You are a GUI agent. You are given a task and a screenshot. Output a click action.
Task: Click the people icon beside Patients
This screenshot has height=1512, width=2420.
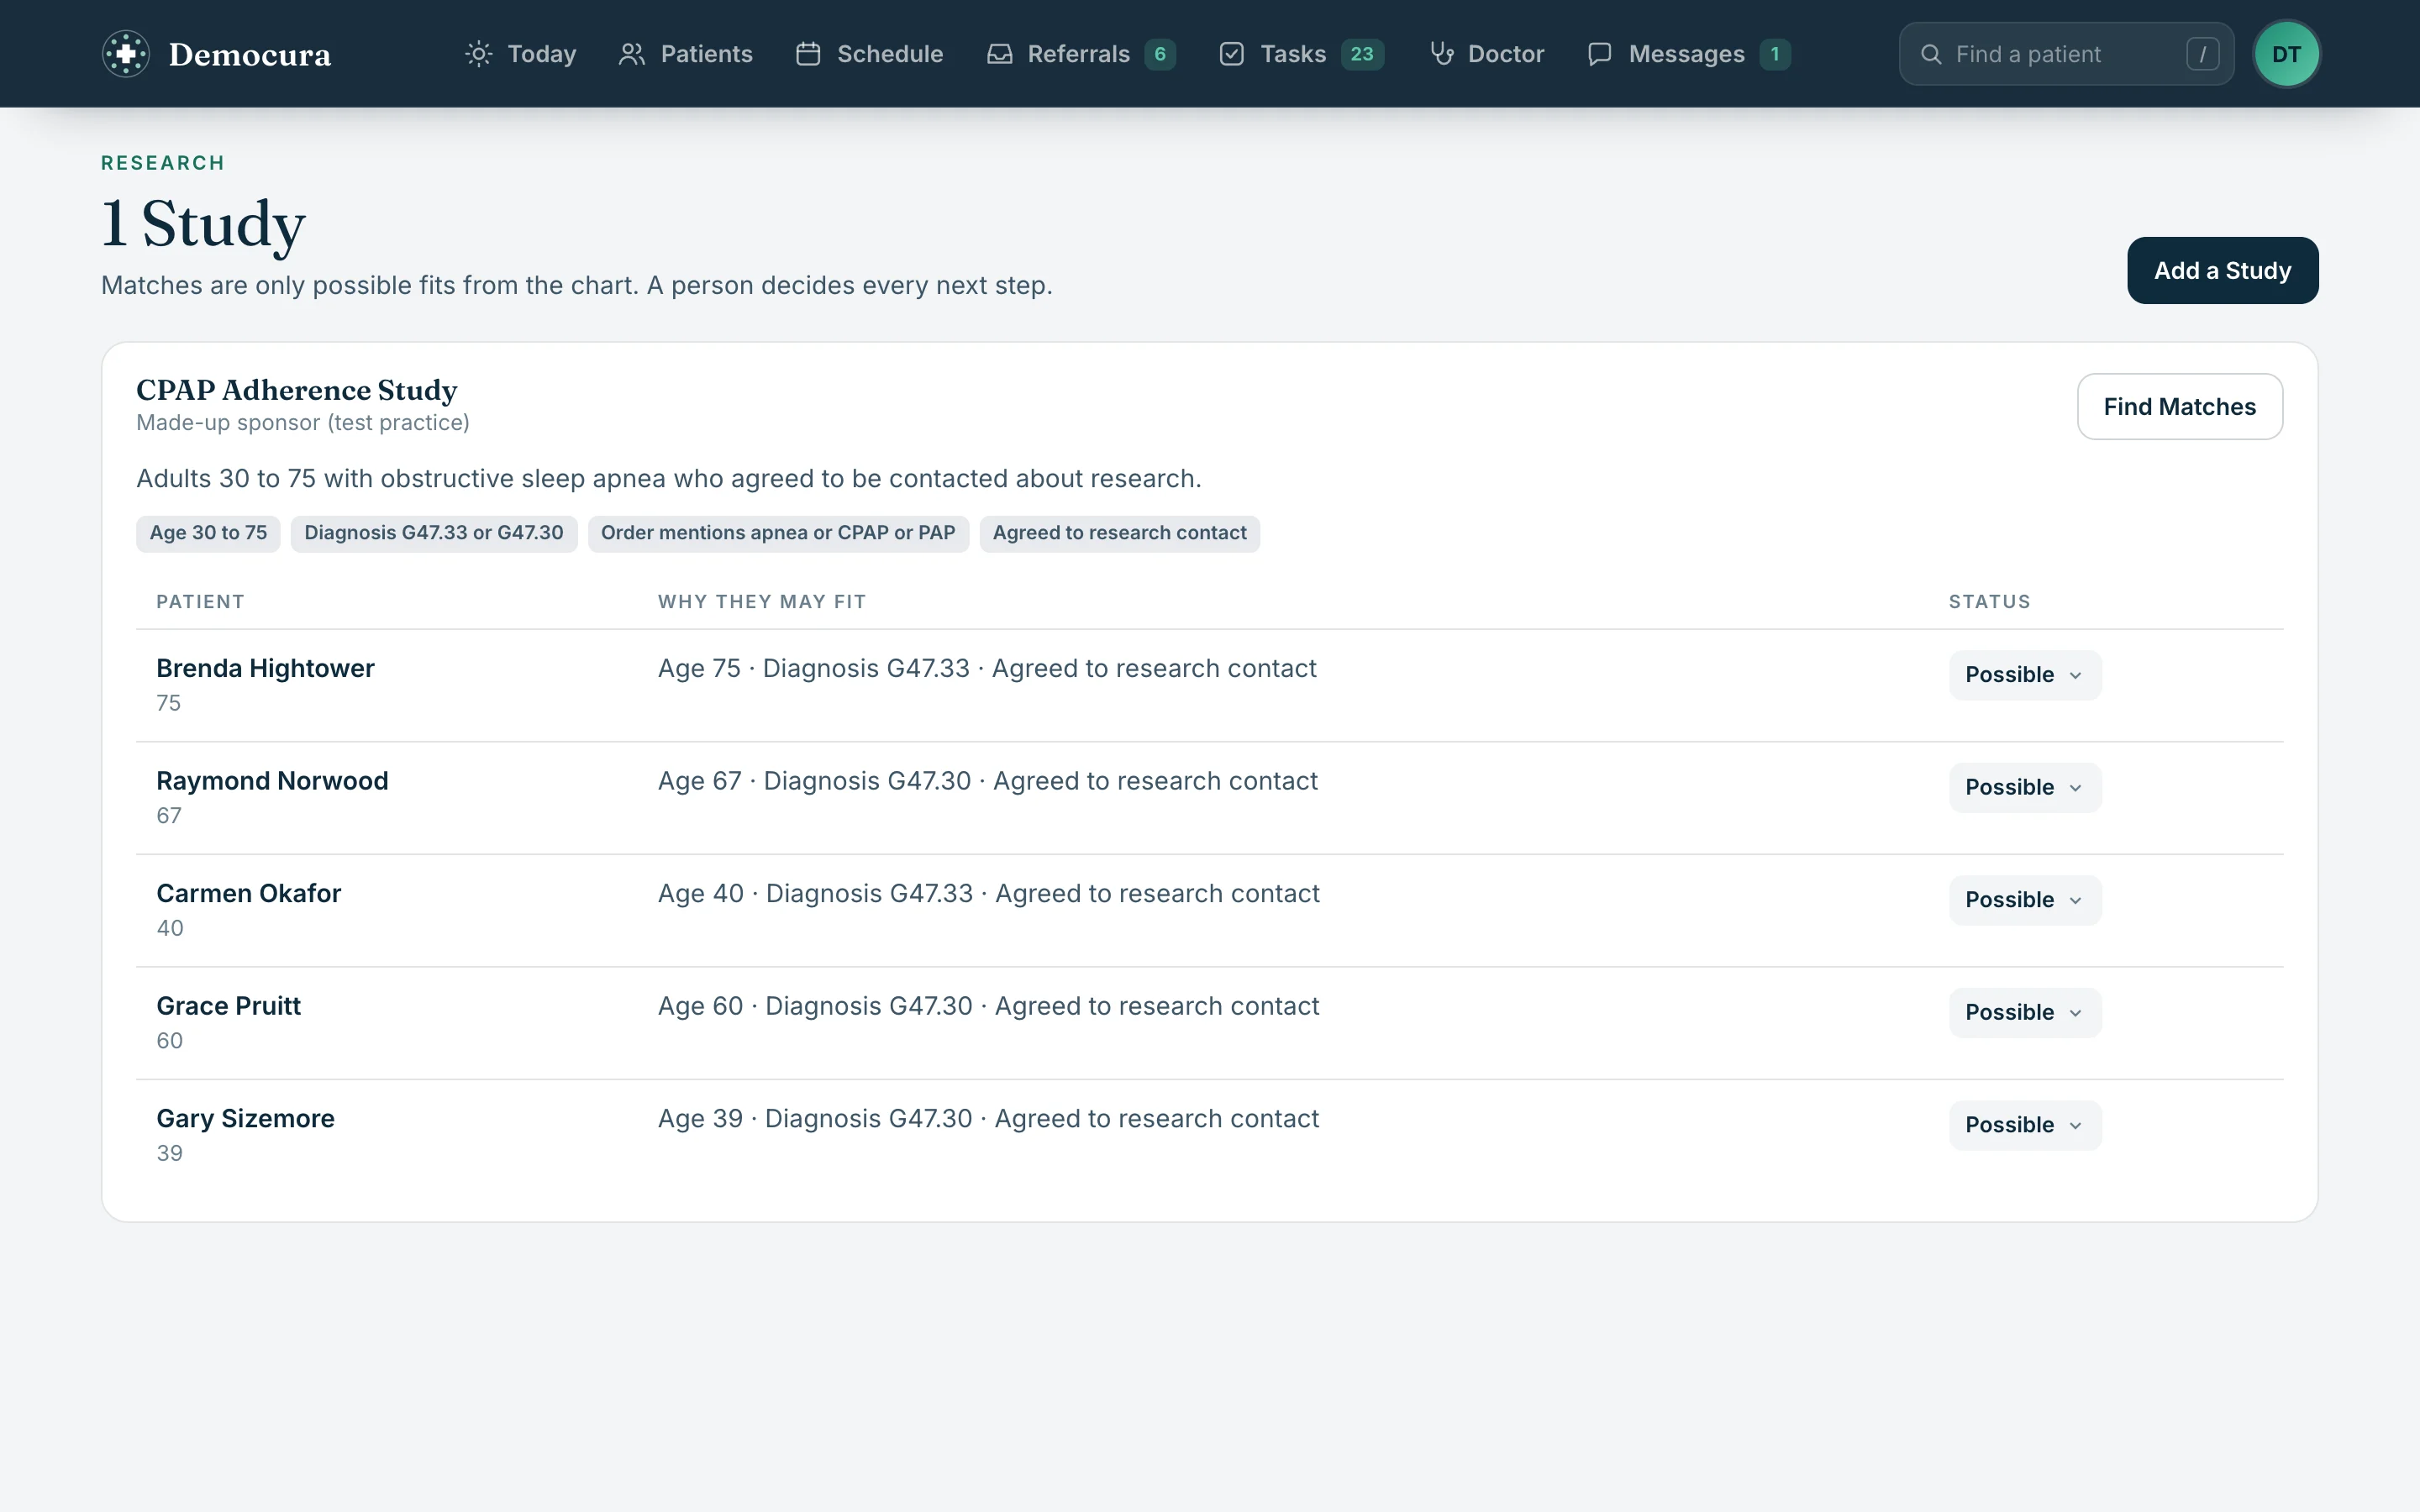click(632, 54)
